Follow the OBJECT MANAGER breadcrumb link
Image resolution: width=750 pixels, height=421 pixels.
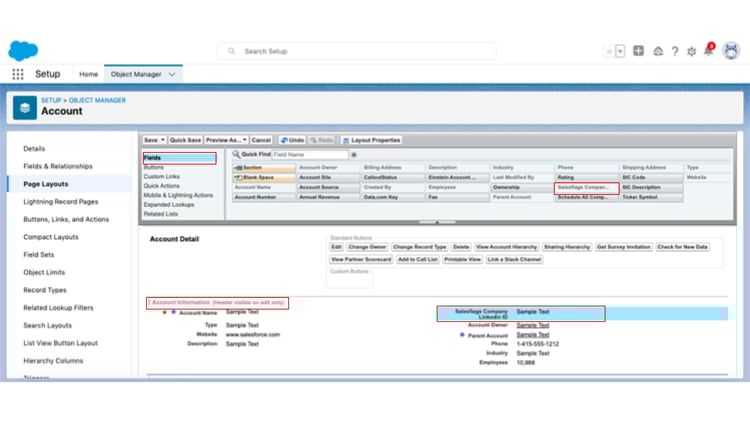point(97,100)
